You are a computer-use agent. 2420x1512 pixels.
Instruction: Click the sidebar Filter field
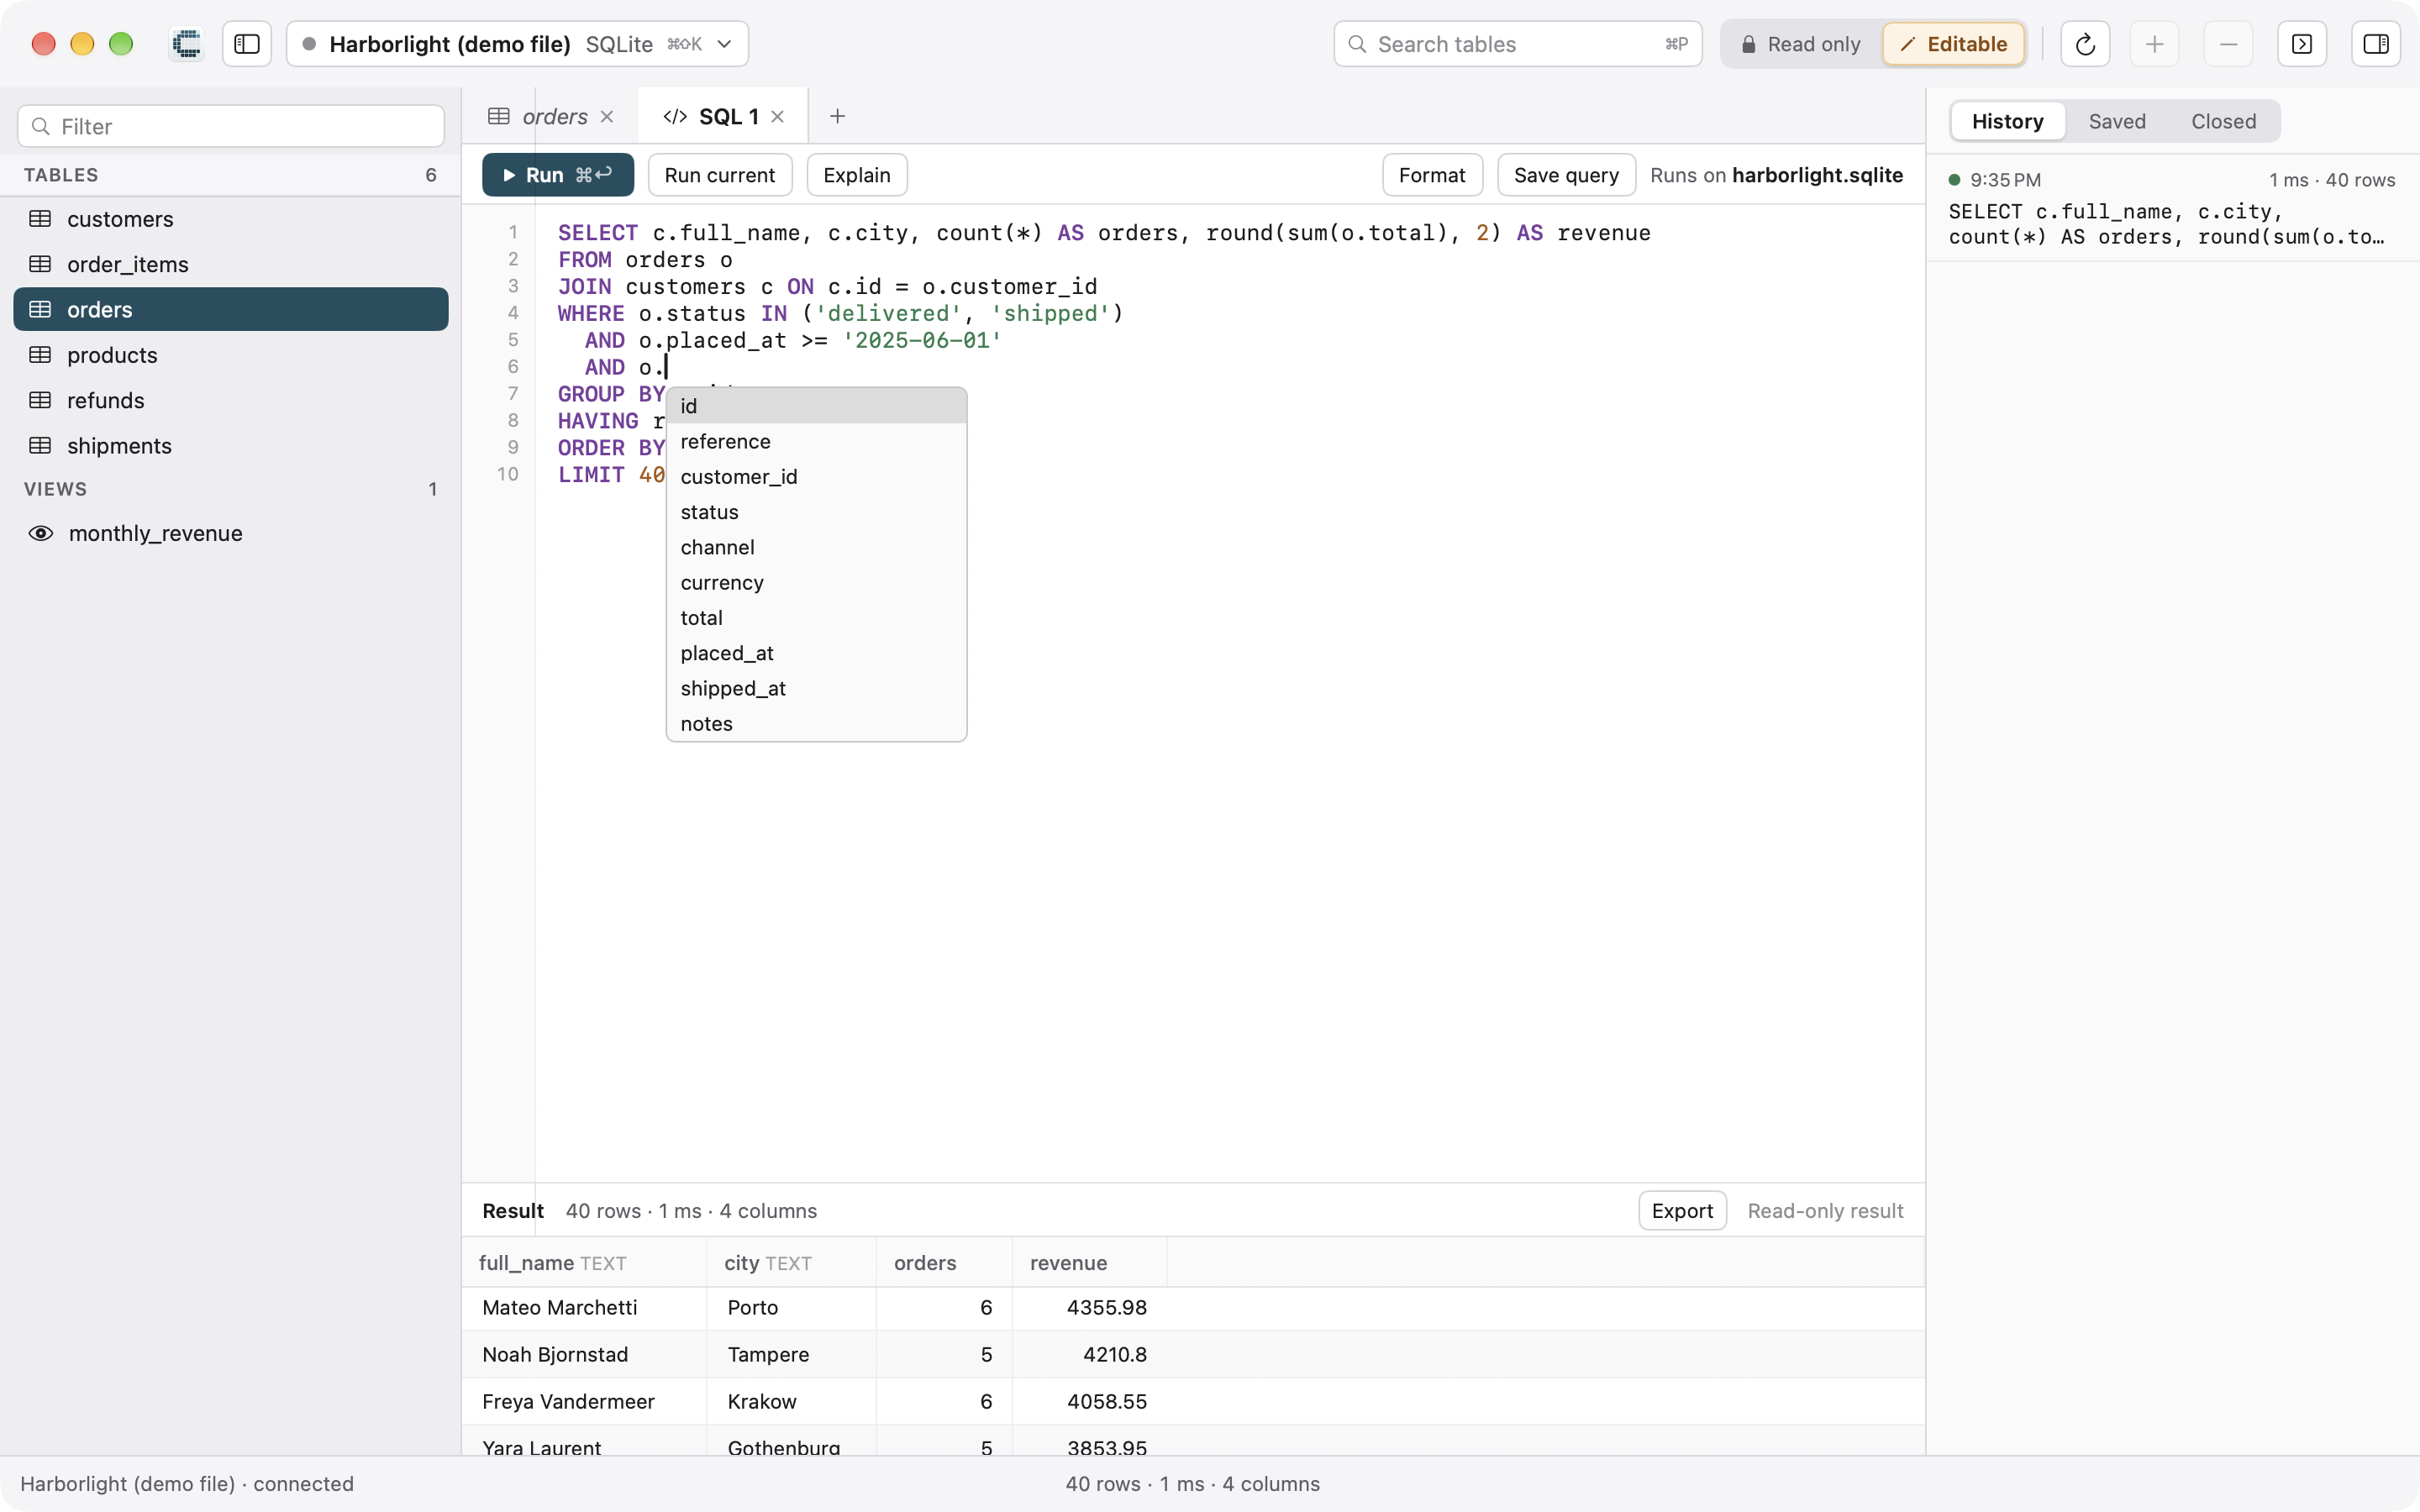[231, 126]
